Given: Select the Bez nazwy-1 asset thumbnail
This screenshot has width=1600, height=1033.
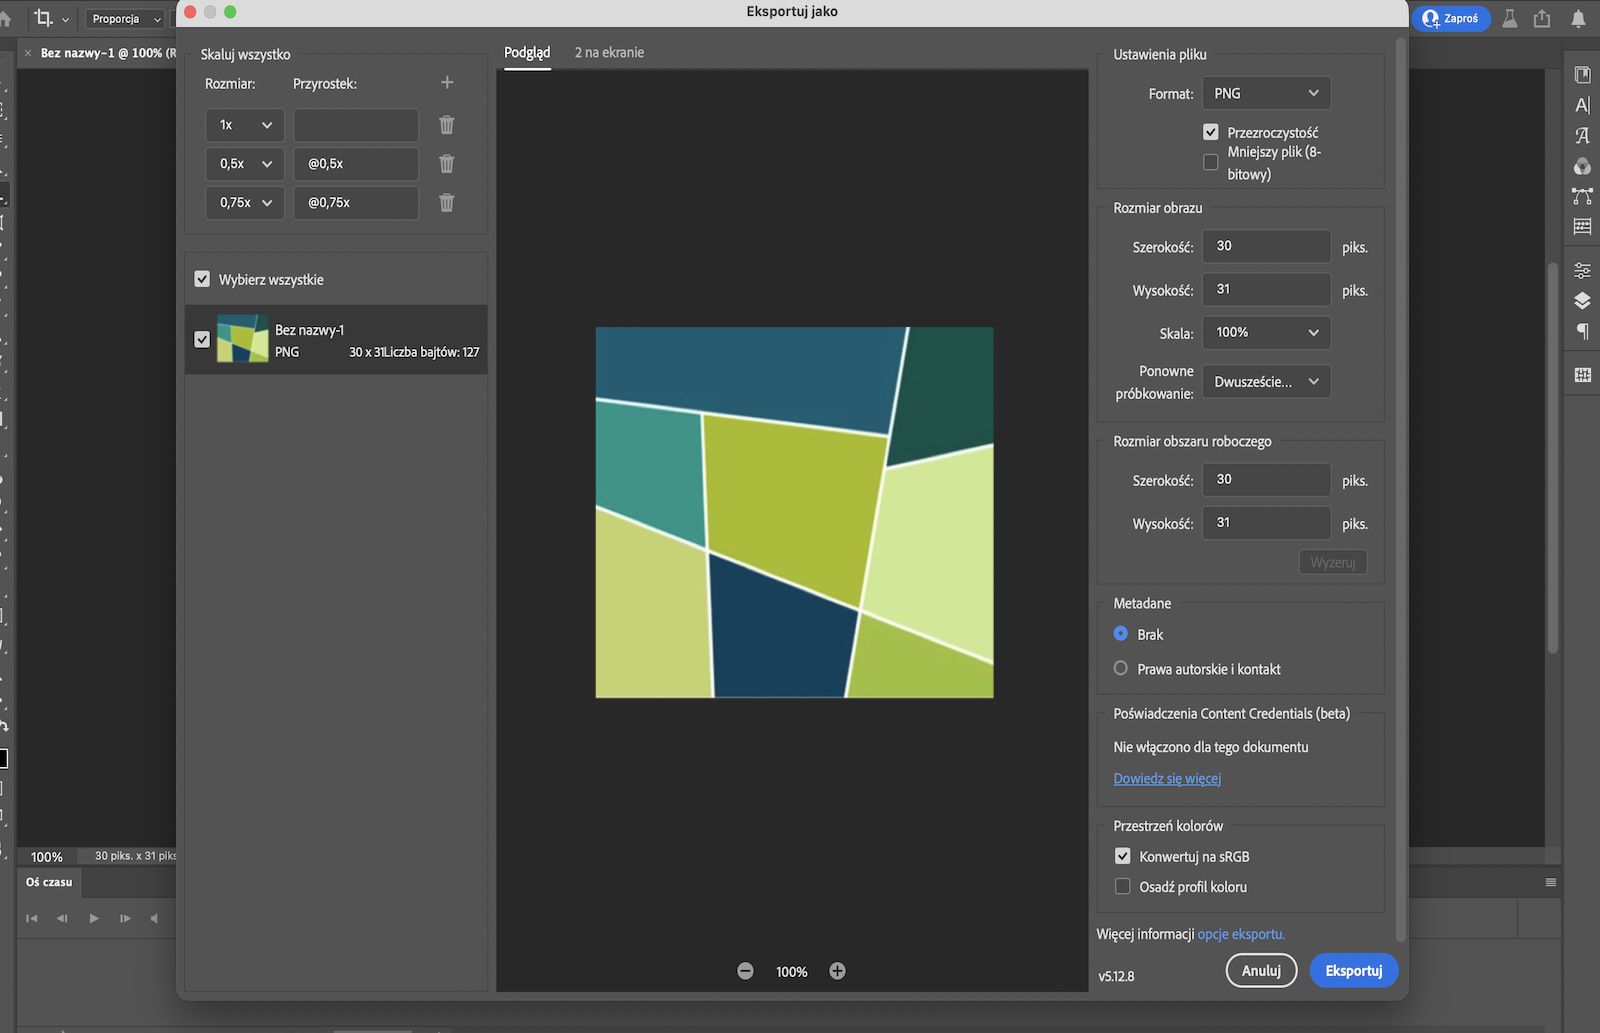Looking at the screenshot, I should [x=243, y=340].
